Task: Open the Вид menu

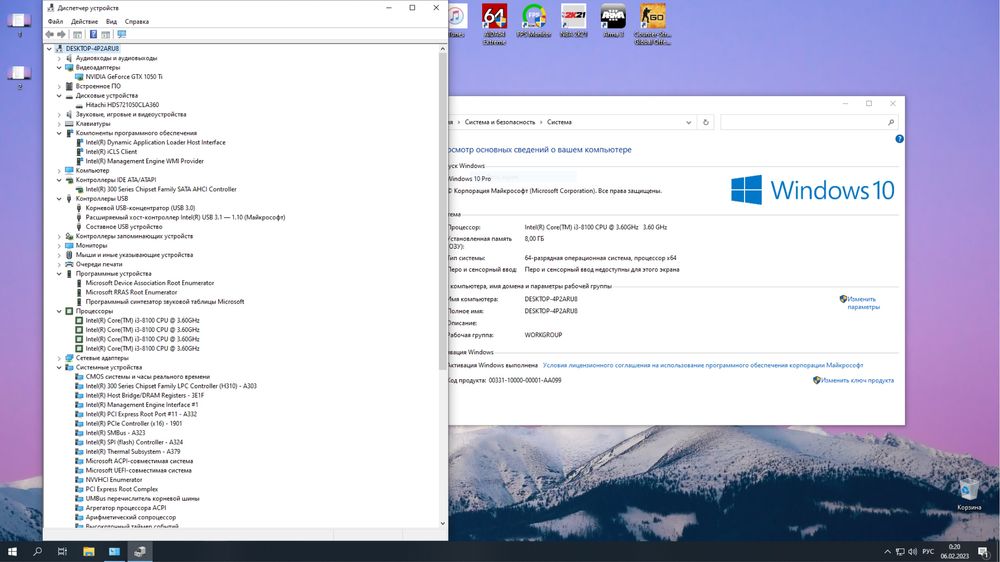Action: 111,21
